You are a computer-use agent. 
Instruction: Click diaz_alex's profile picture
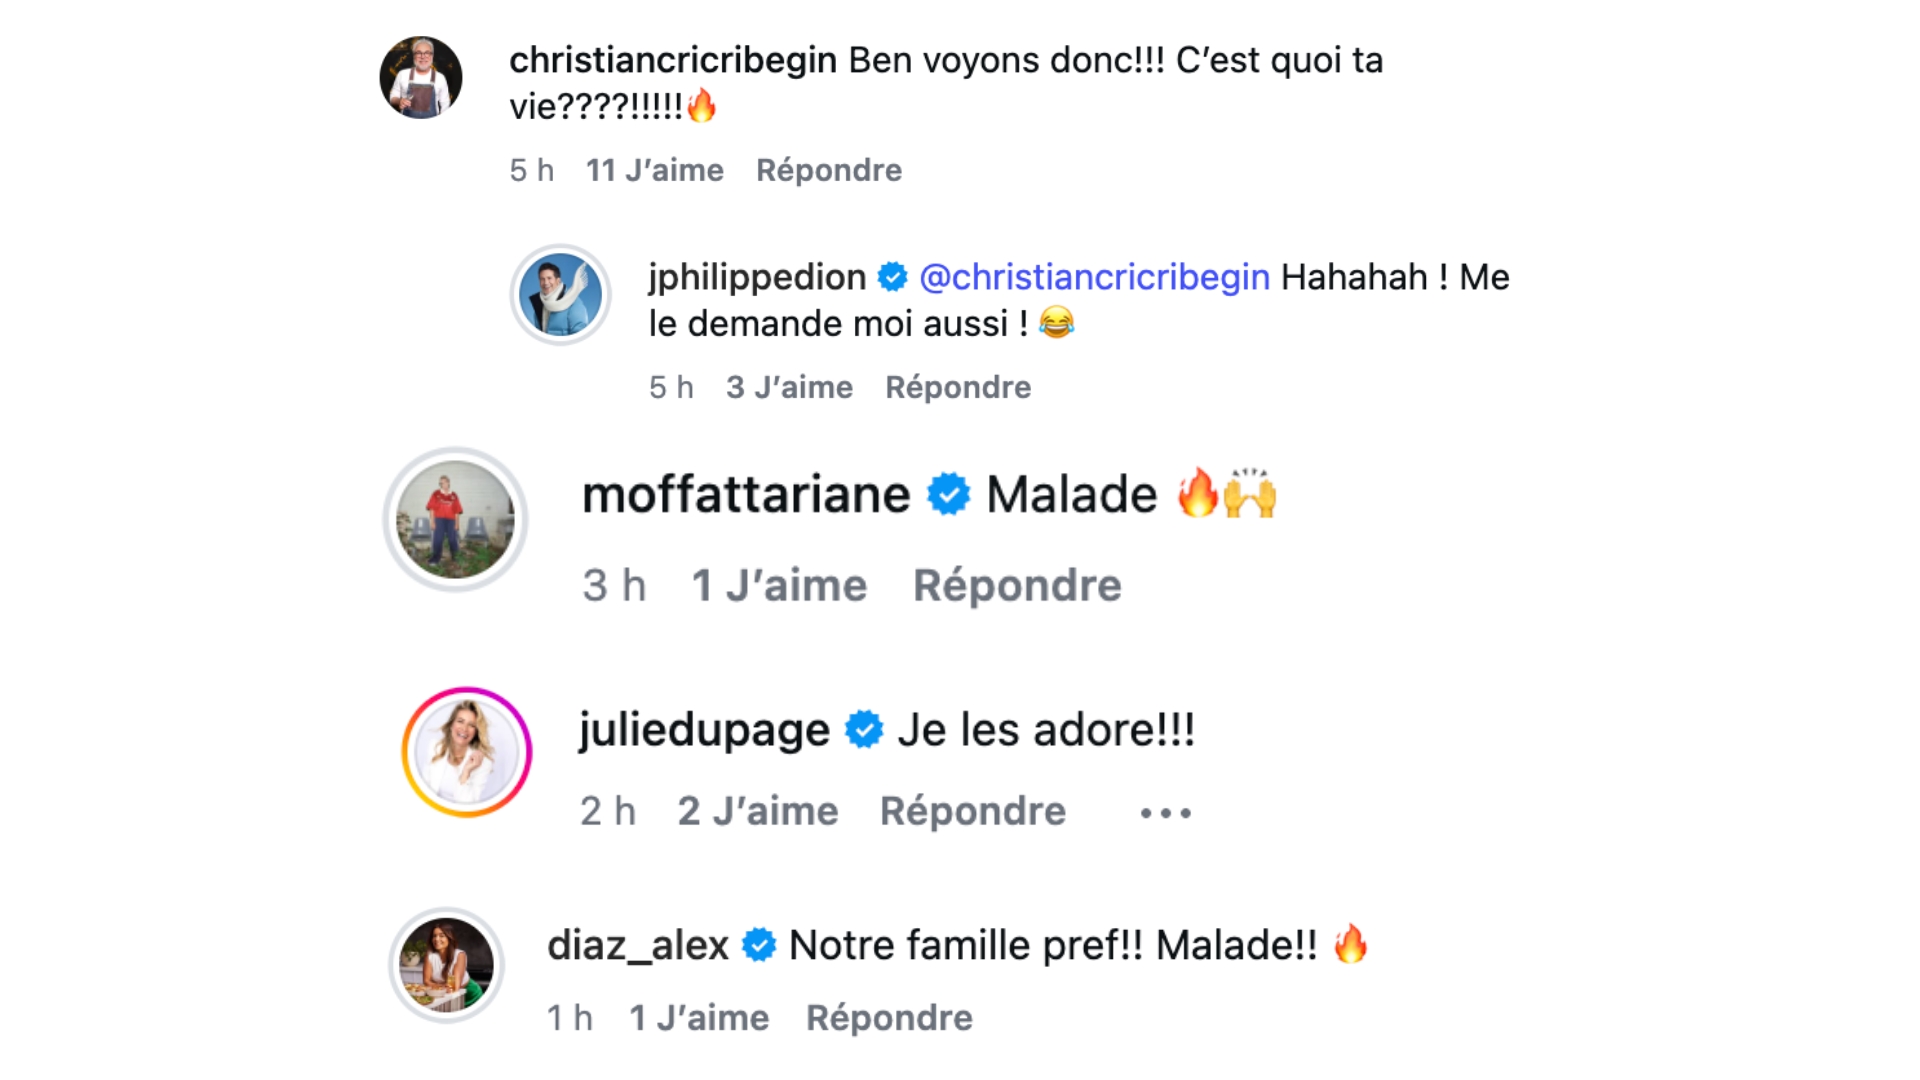(x=446, y=965)
